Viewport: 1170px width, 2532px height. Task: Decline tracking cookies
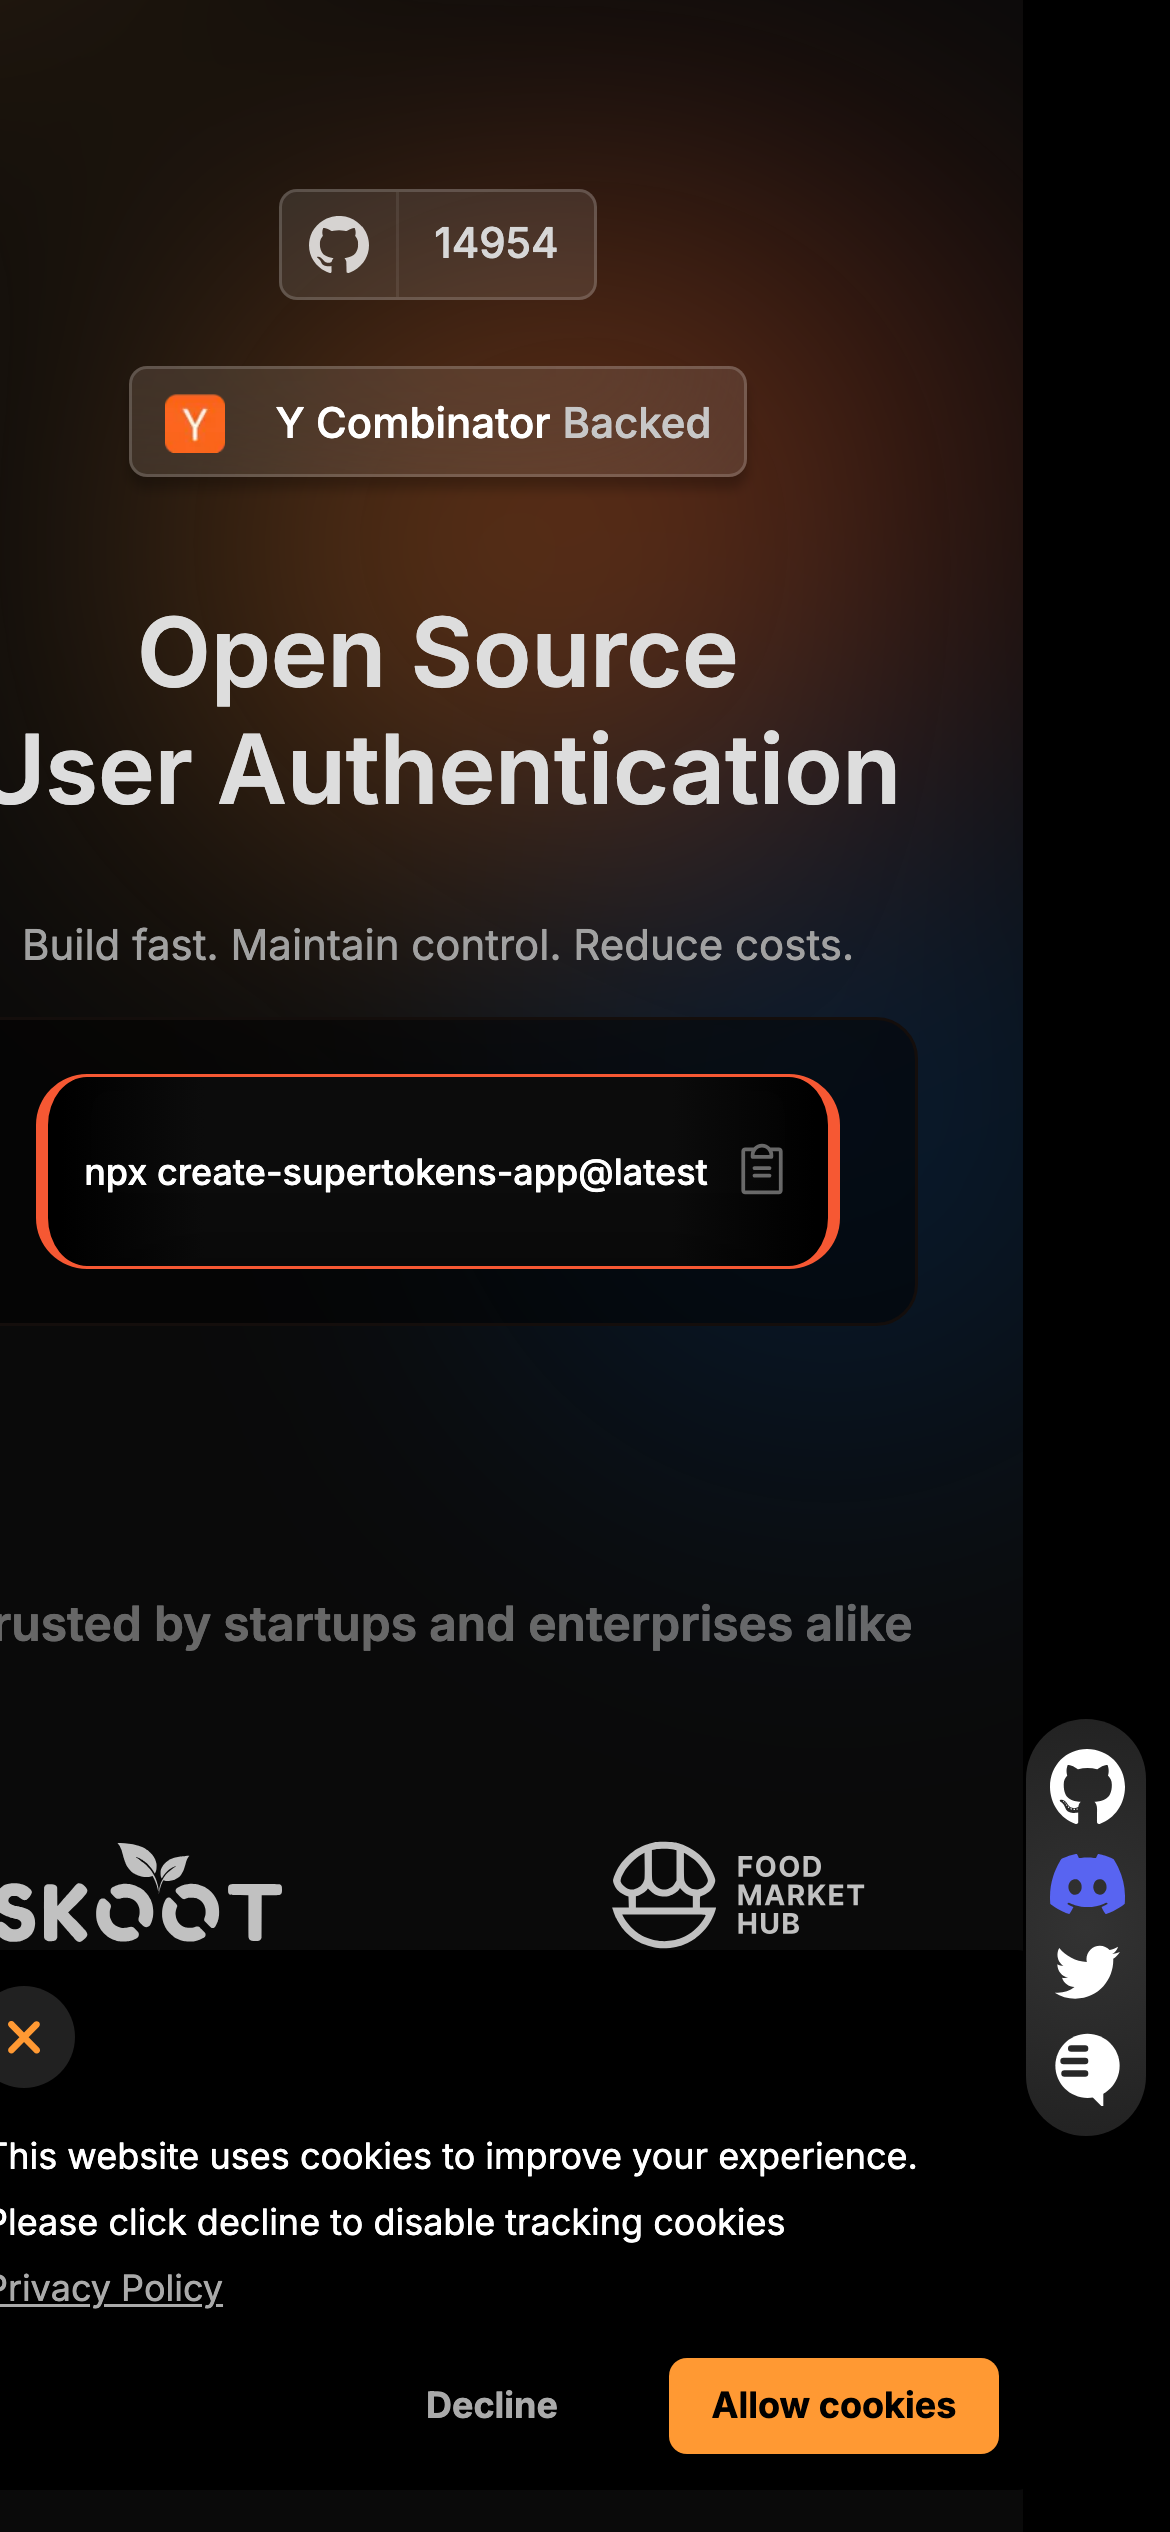492,2405
